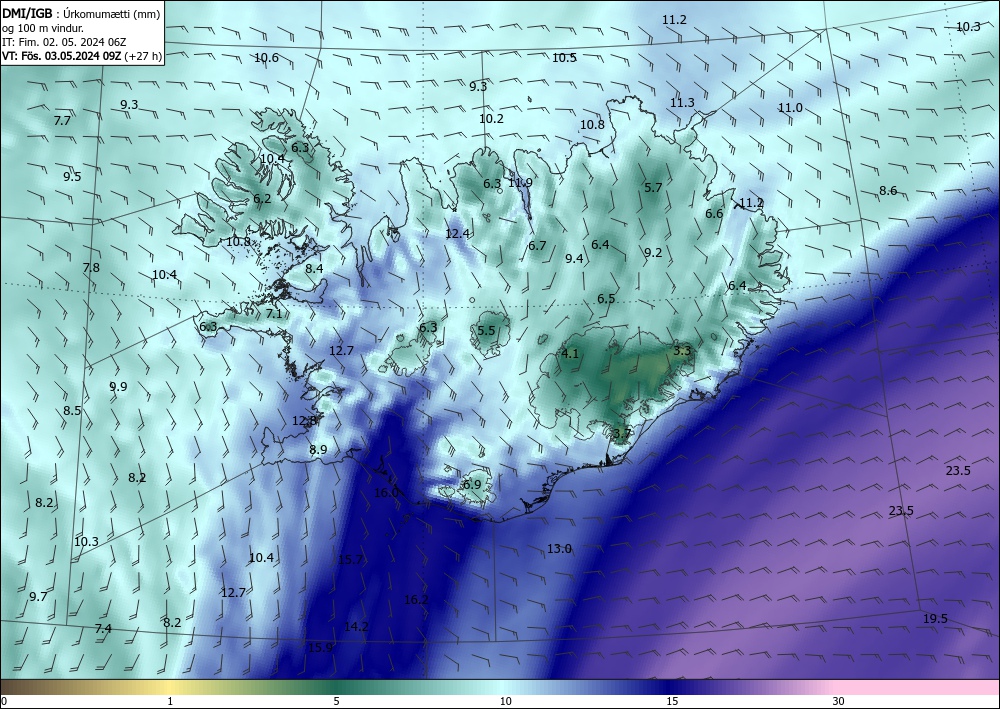This screenshot has width=1000, height=709.
Task: Click the 11.0 value in the northeast
Action: tap(790, 108)
